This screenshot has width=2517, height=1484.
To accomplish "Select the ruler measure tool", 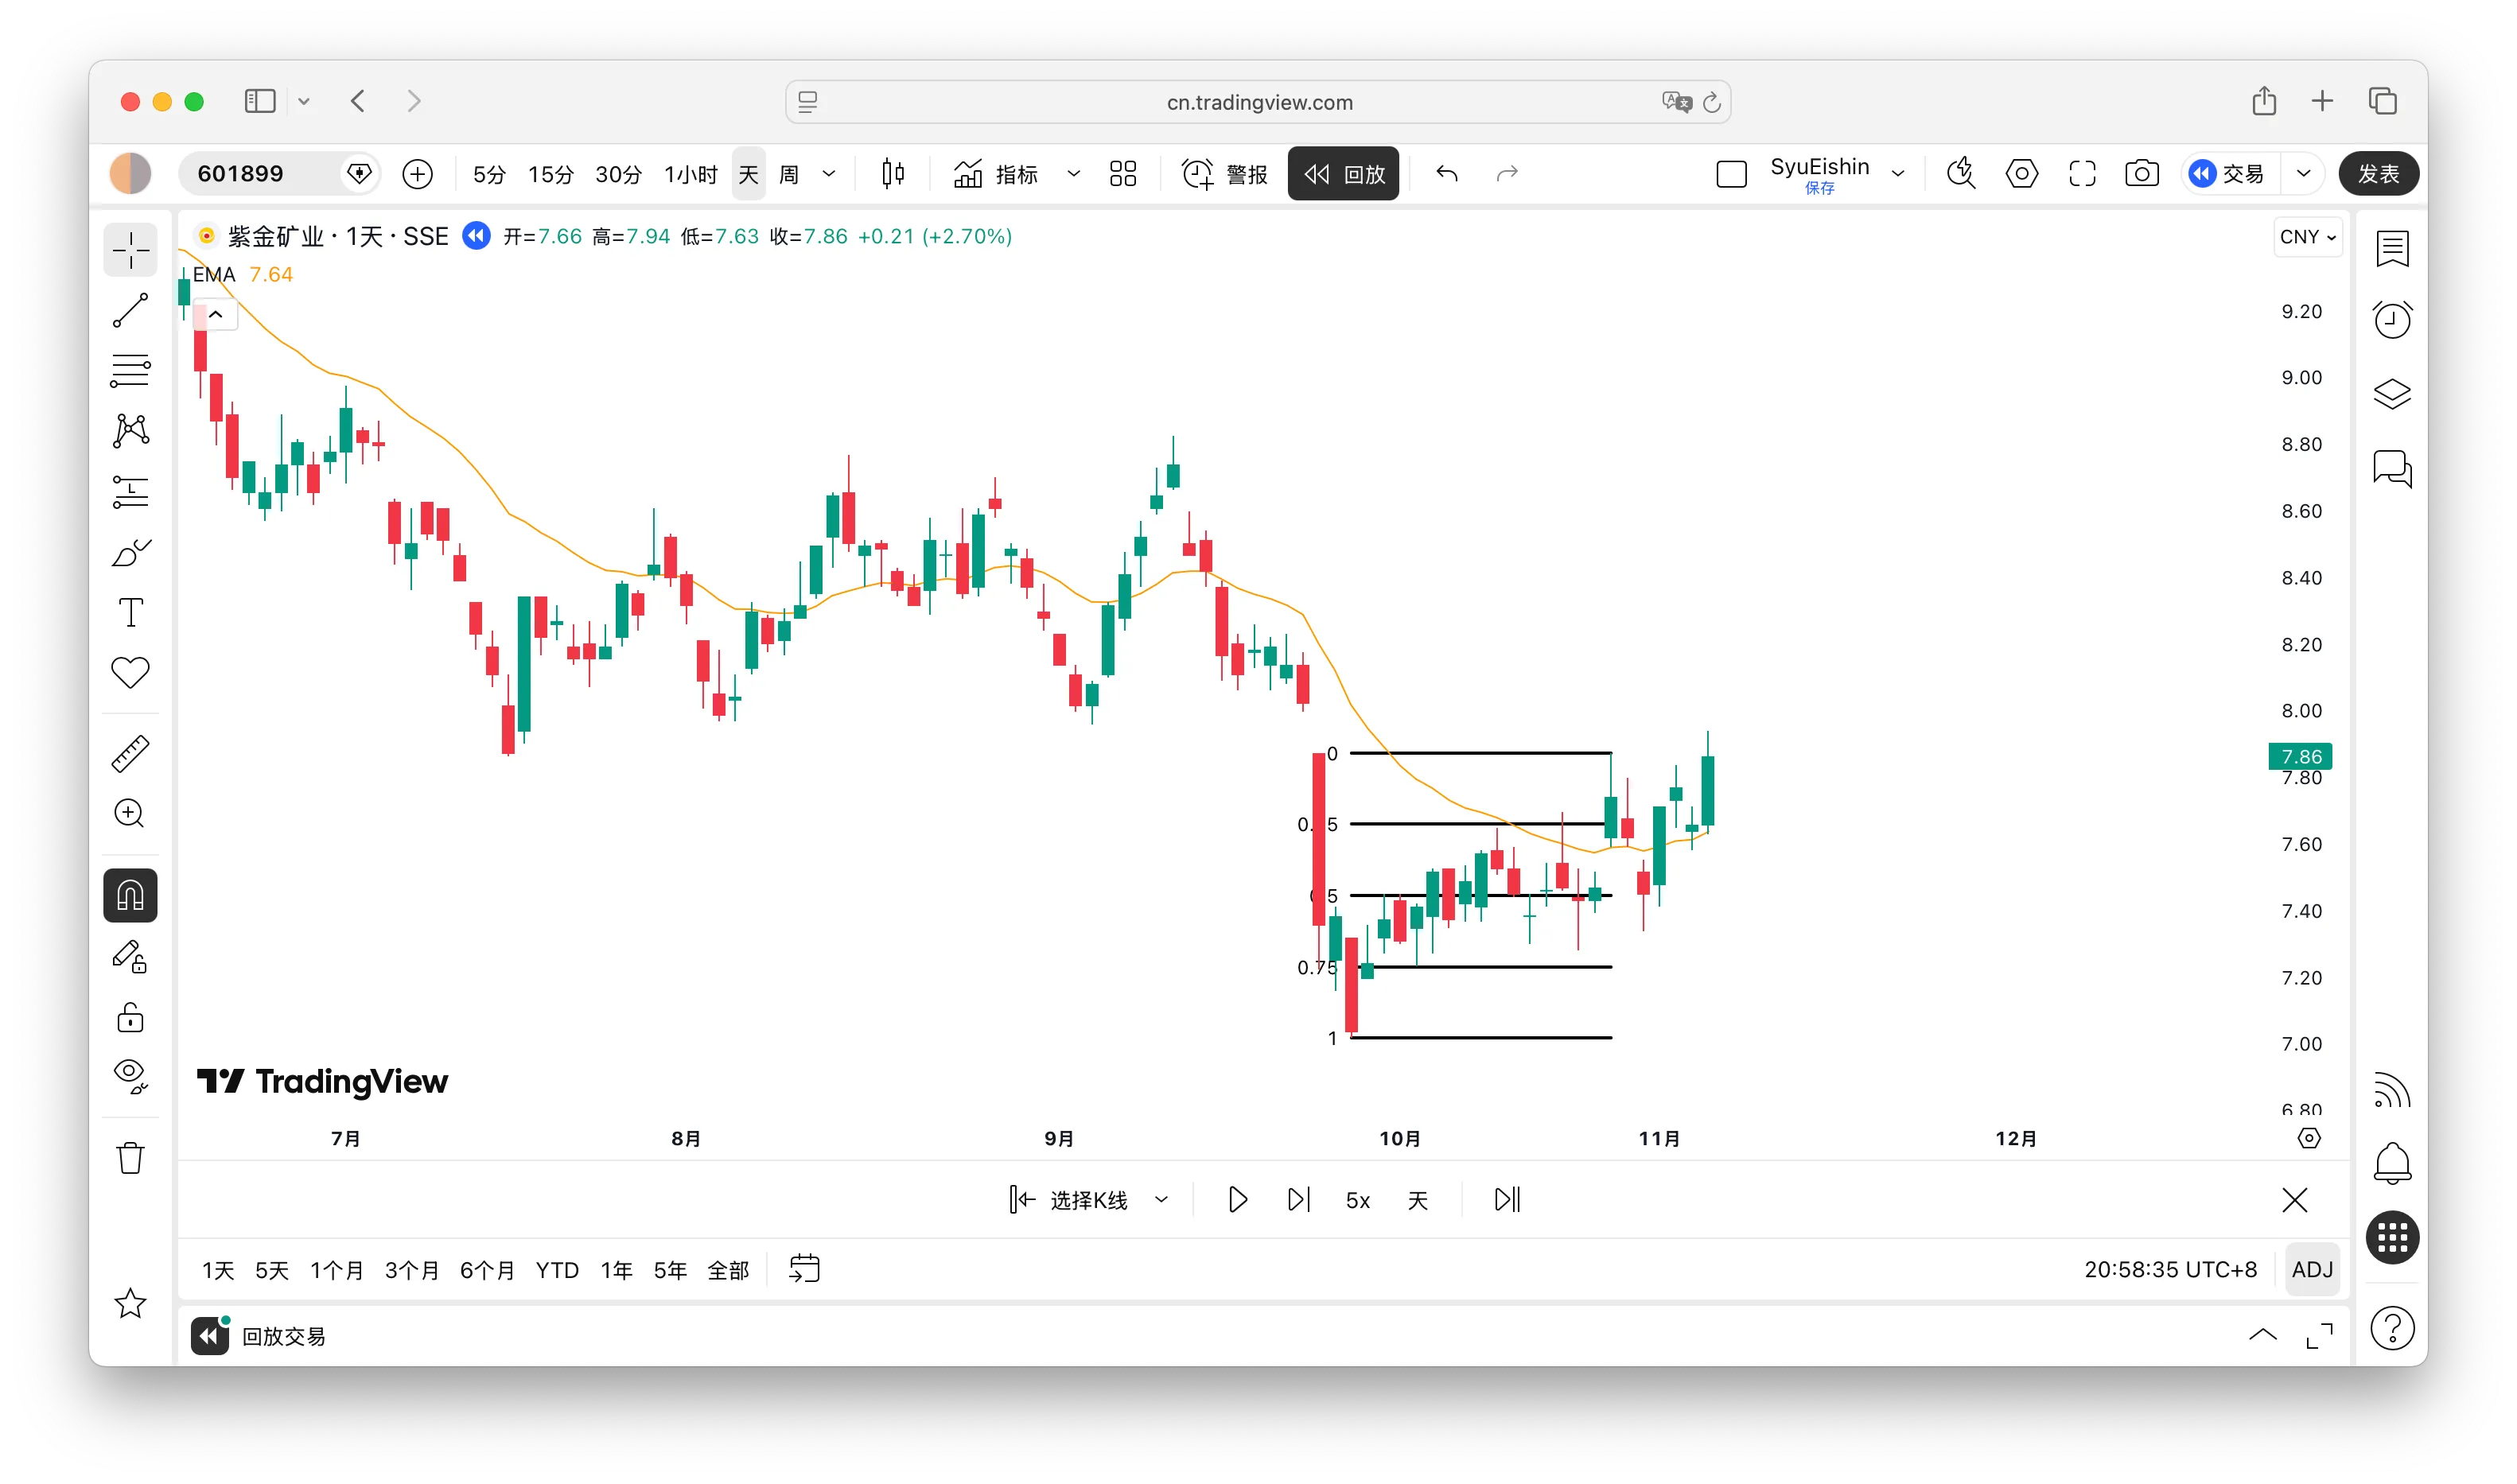I will point(130,753).
